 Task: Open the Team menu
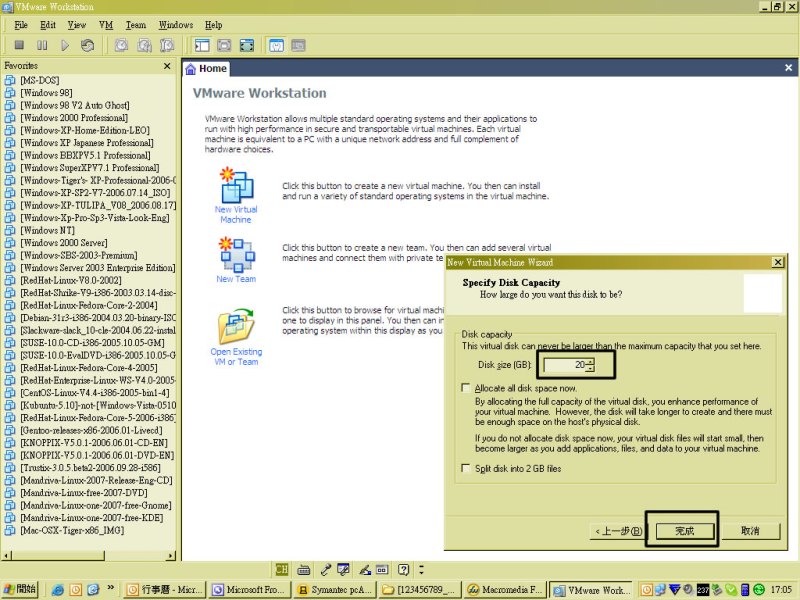click(136, 25)
